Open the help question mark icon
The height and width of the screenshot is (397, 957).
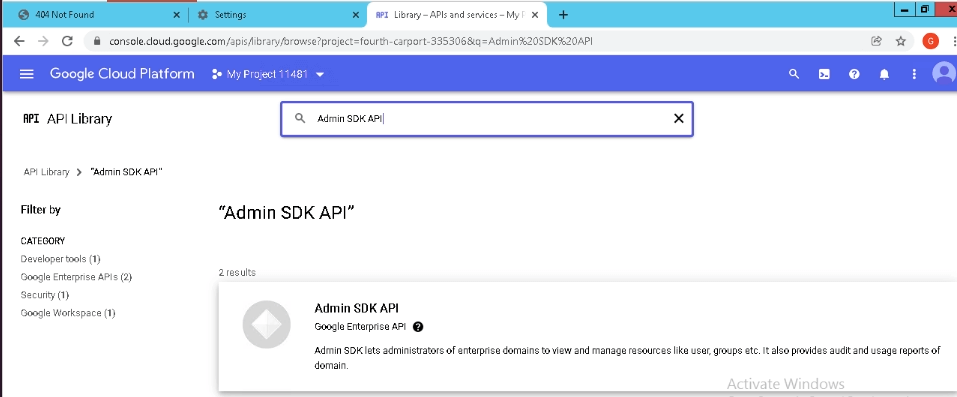click(854, 75)
